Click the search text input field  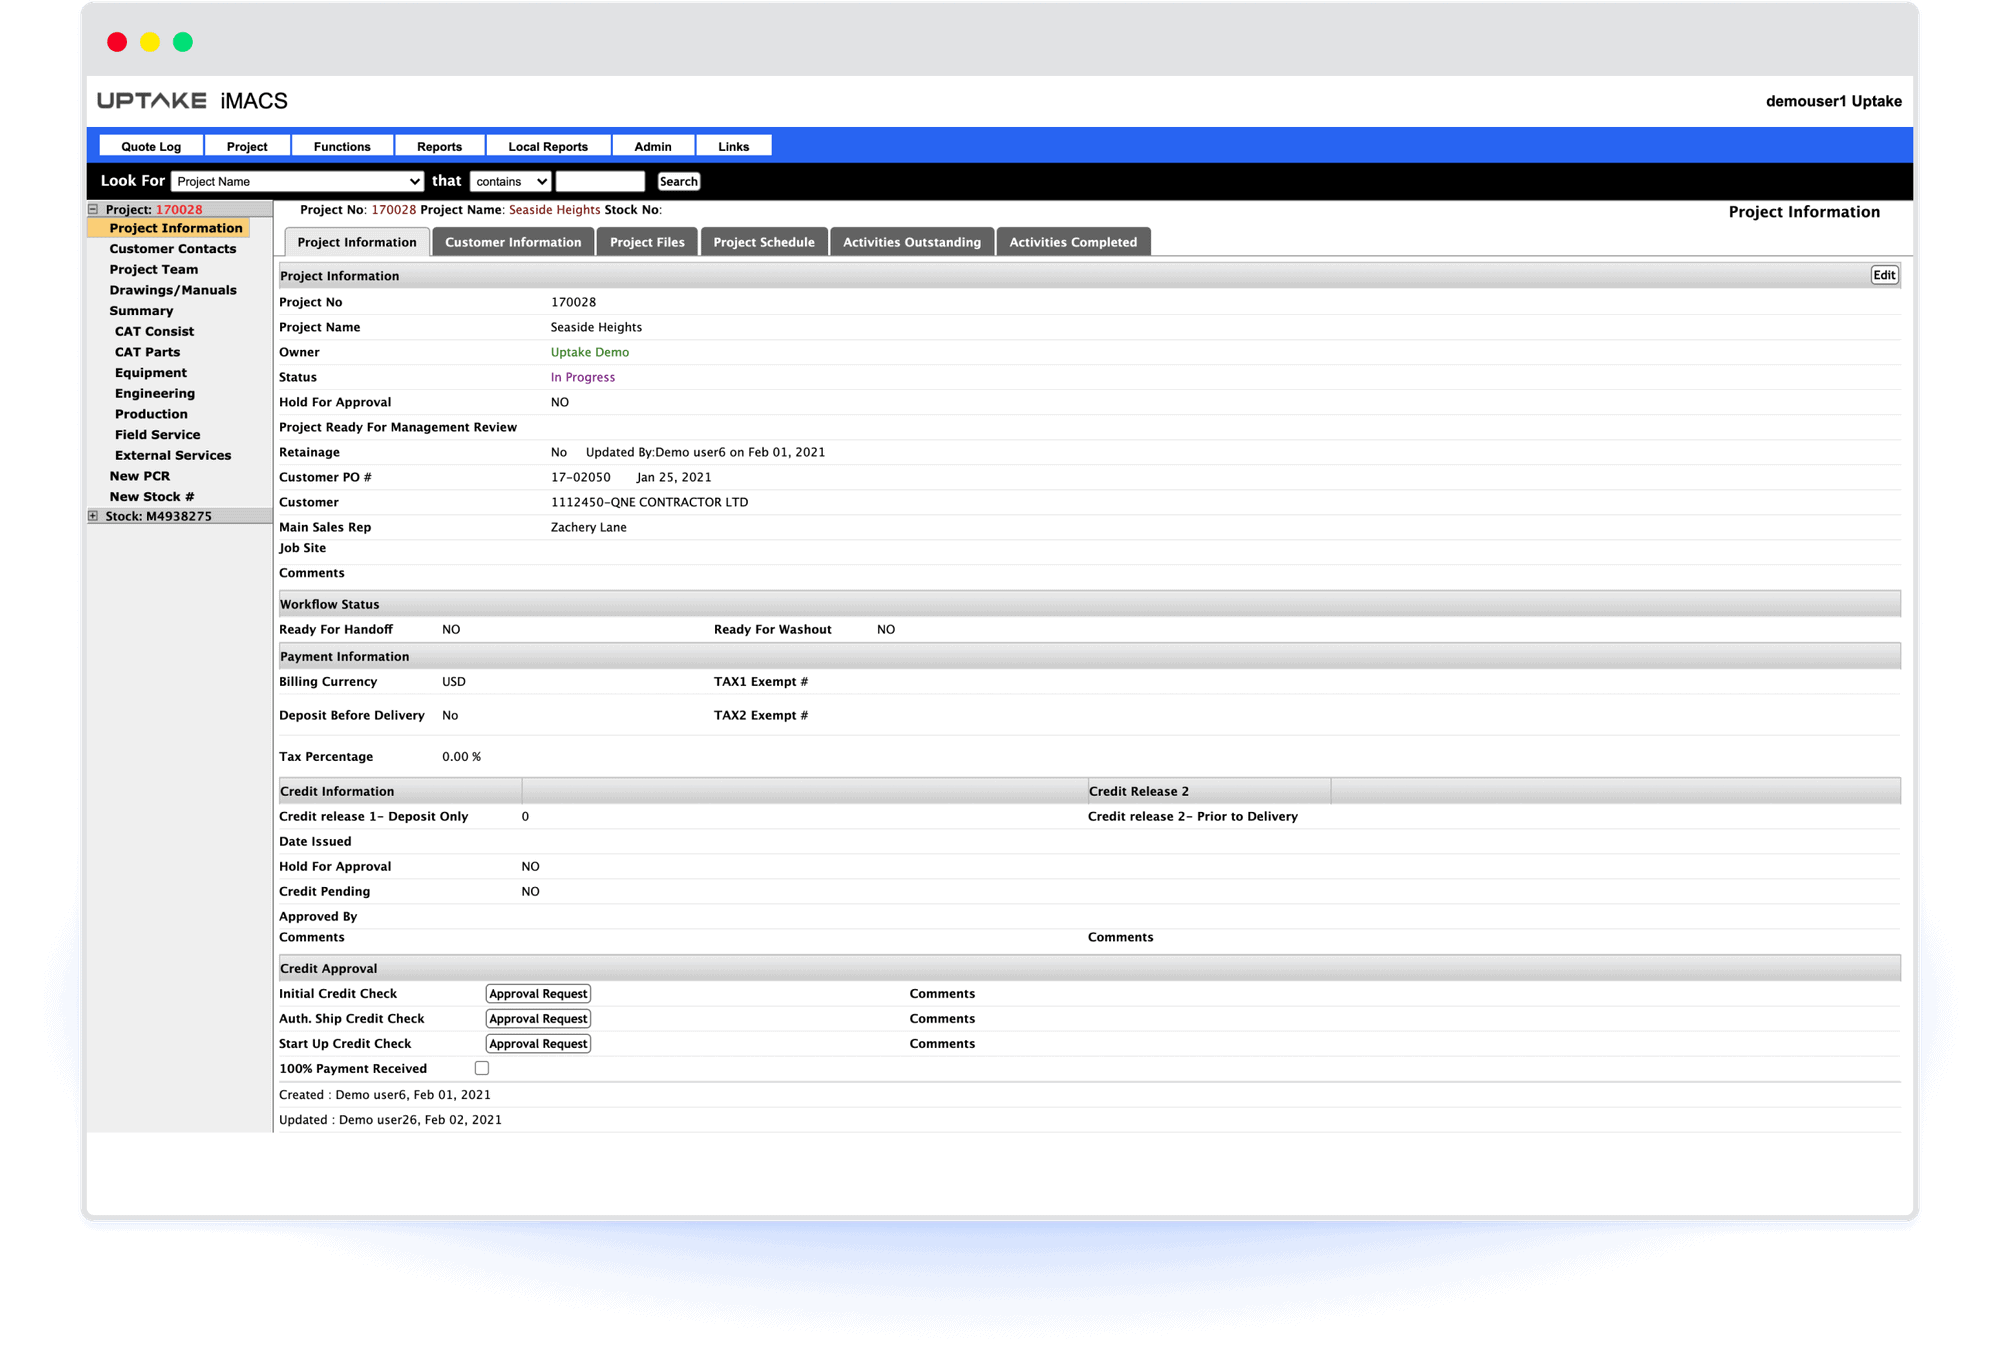[600, 181]
